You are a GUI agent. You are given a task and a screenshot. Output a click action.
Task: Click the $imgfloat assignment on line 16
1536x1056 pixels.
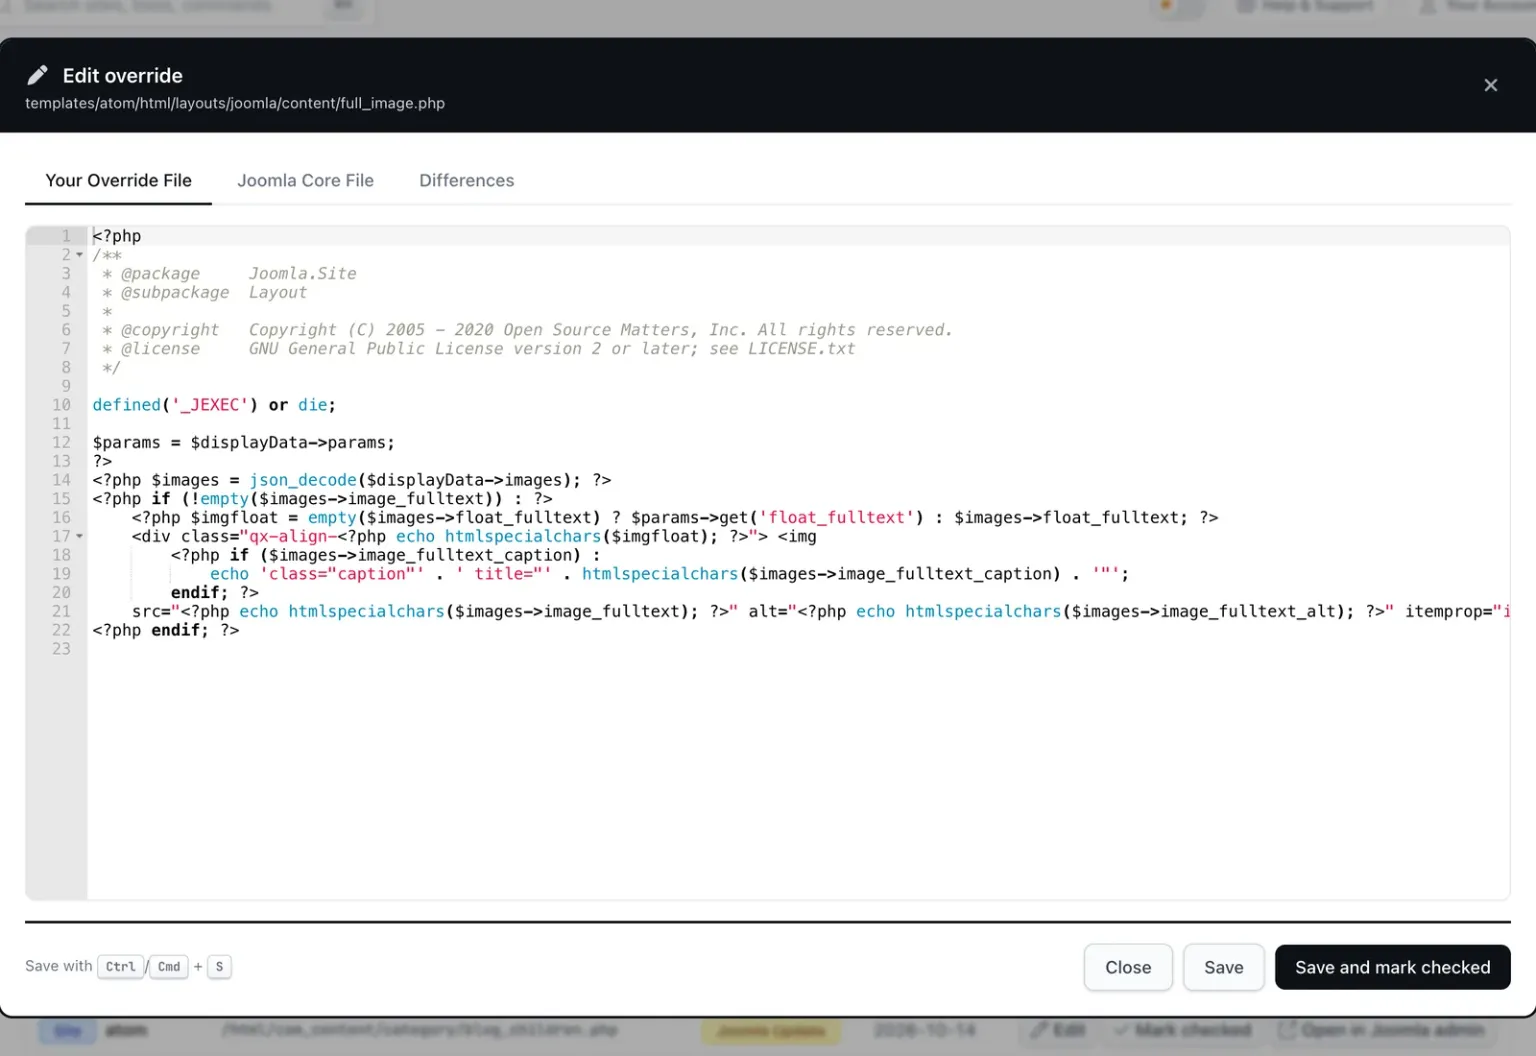[675, 518]
